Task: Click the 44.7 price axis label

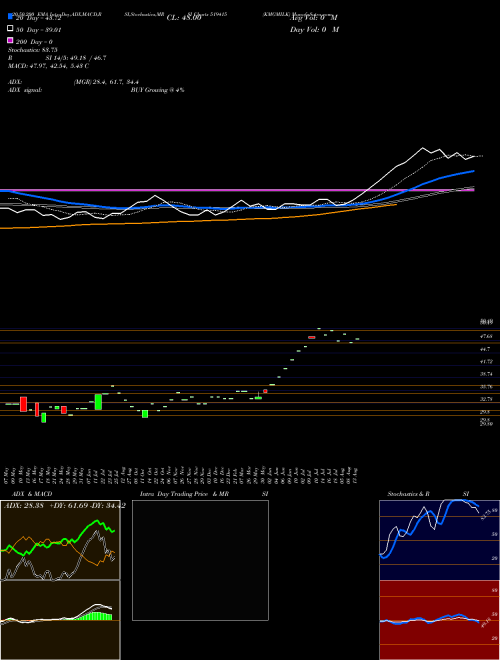Action: pos(485,349)
